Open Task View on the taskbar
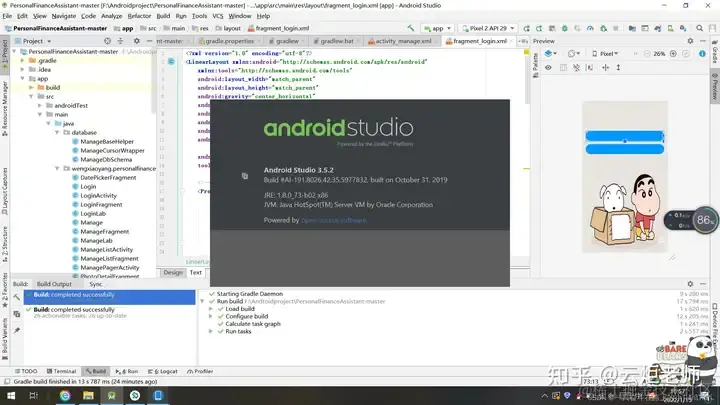The image size is (720, 405). pyautogui.click(x=34, y=395)
